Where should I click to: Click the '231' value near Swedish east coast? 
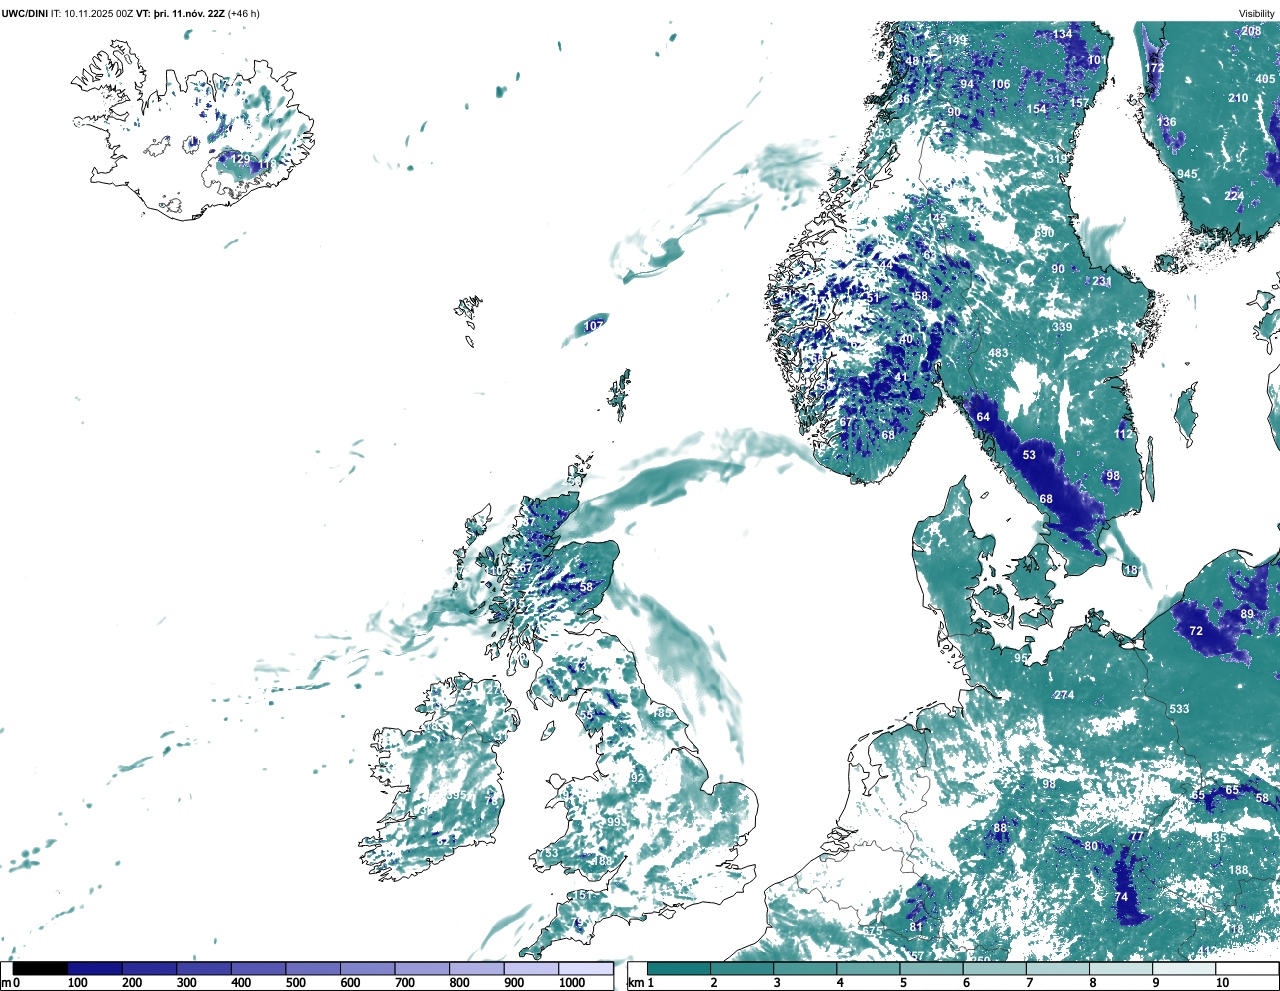coord(1102,281)
